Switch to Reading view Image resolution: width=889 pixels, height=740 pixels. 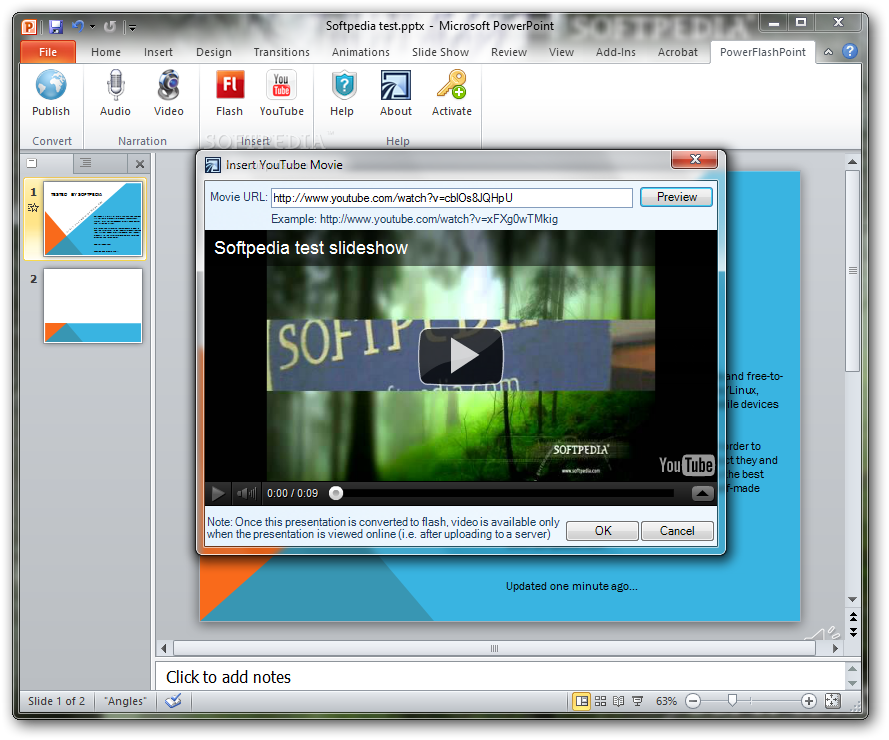point(619,701)
